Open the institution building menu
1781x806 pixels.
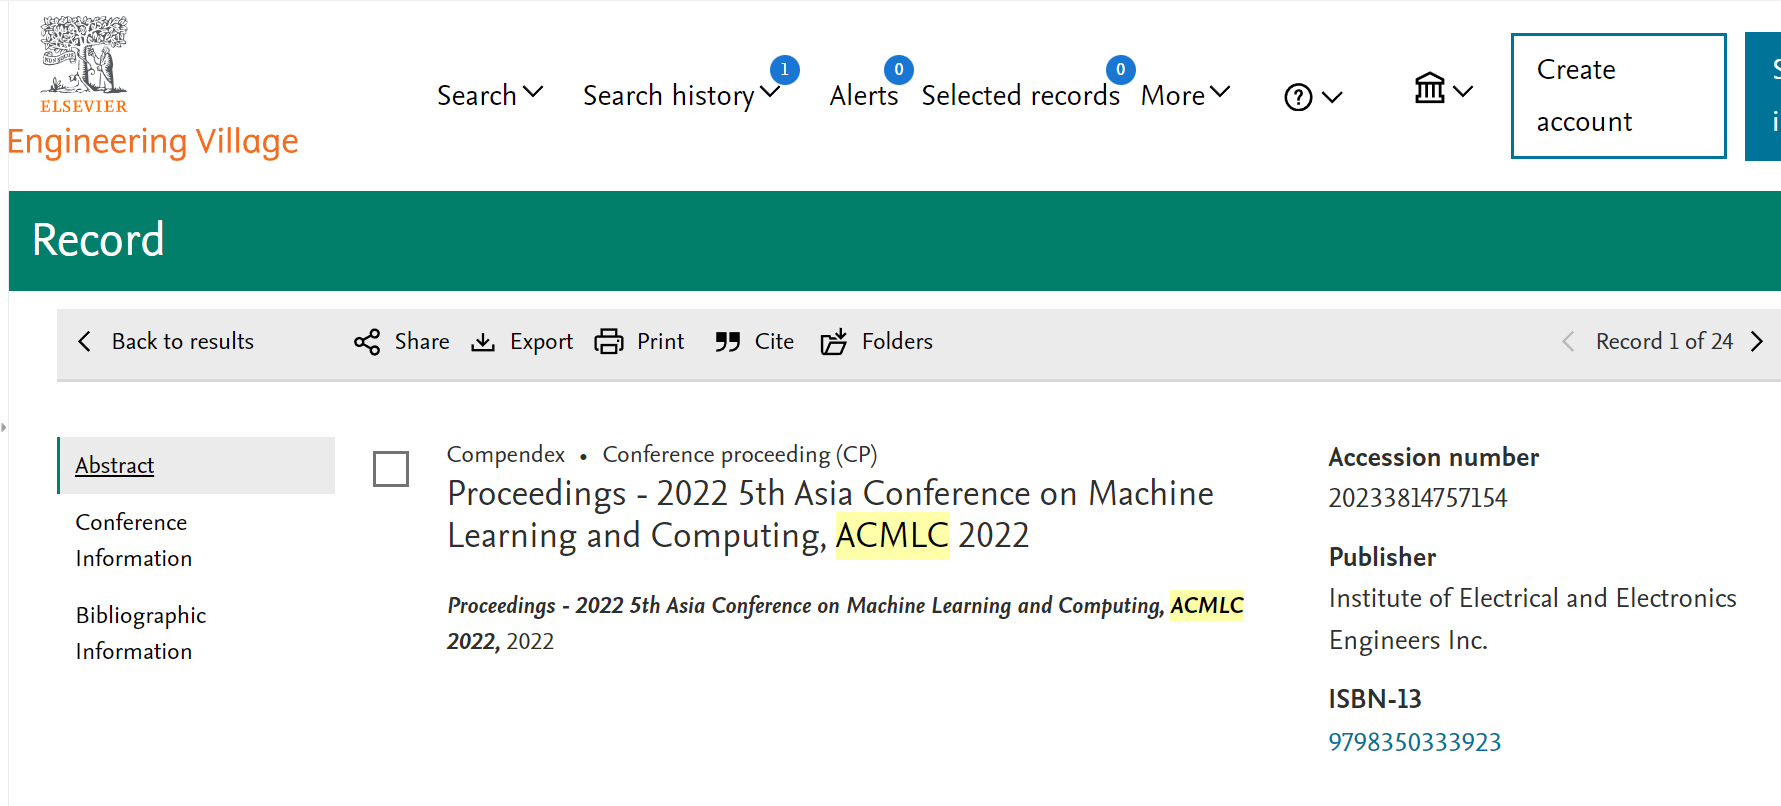1442,90
